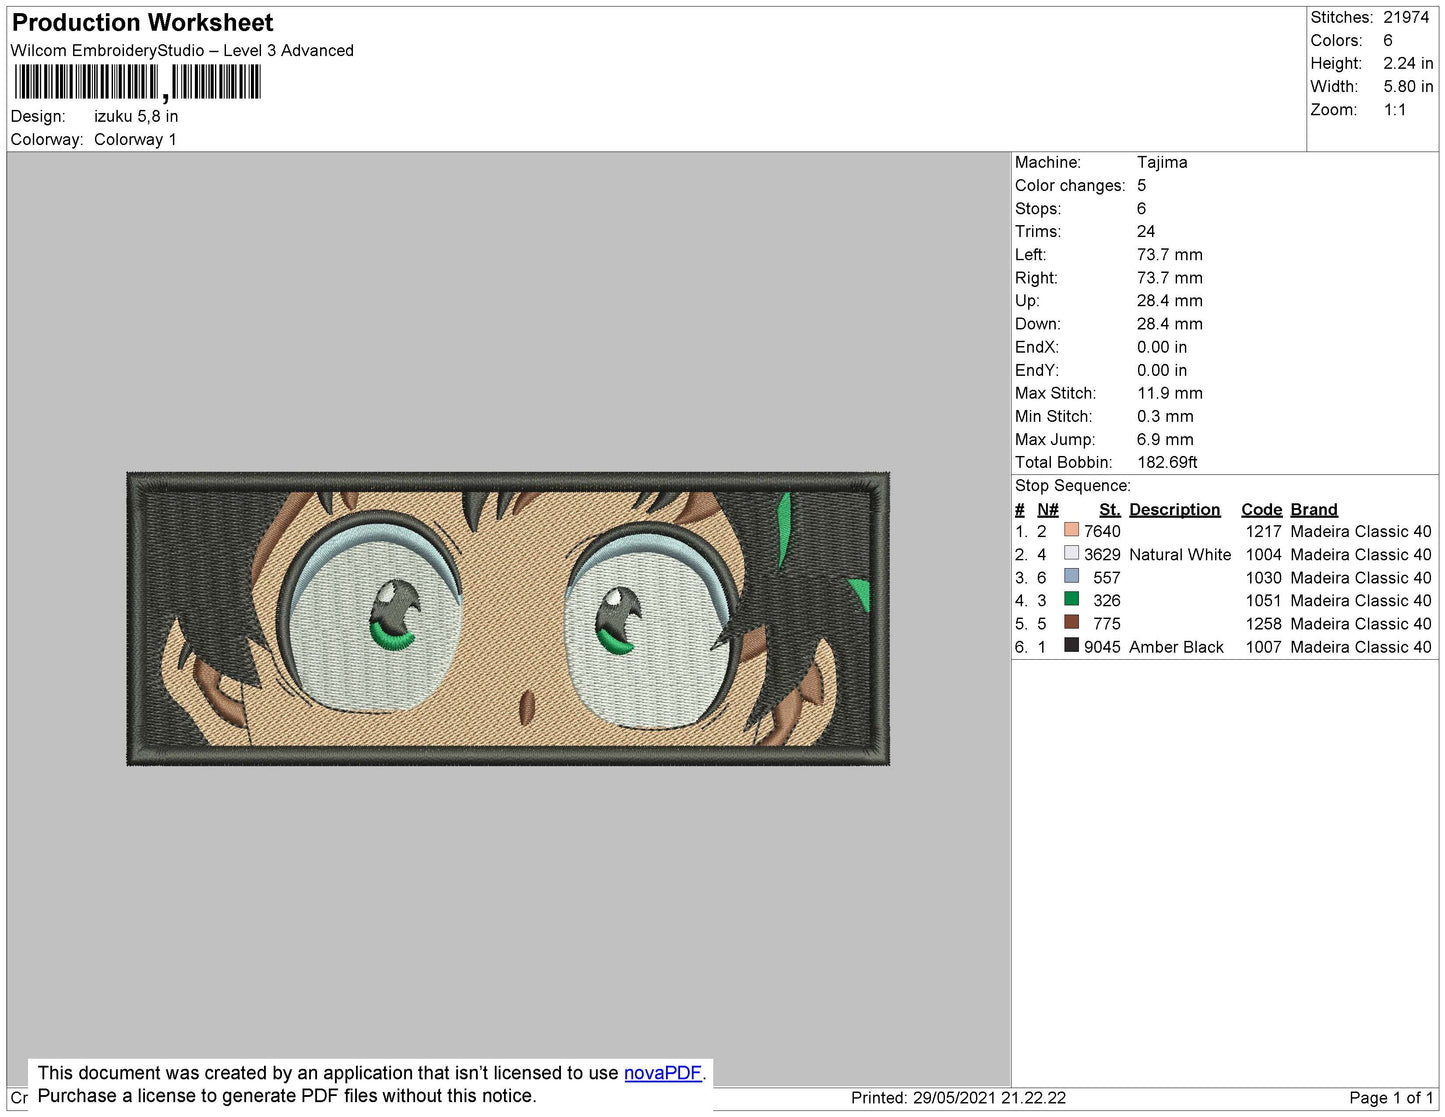Click the design name 'izuku 5,8 in'
This screenshot has height=1117, width=1445.
coord(136,117)
